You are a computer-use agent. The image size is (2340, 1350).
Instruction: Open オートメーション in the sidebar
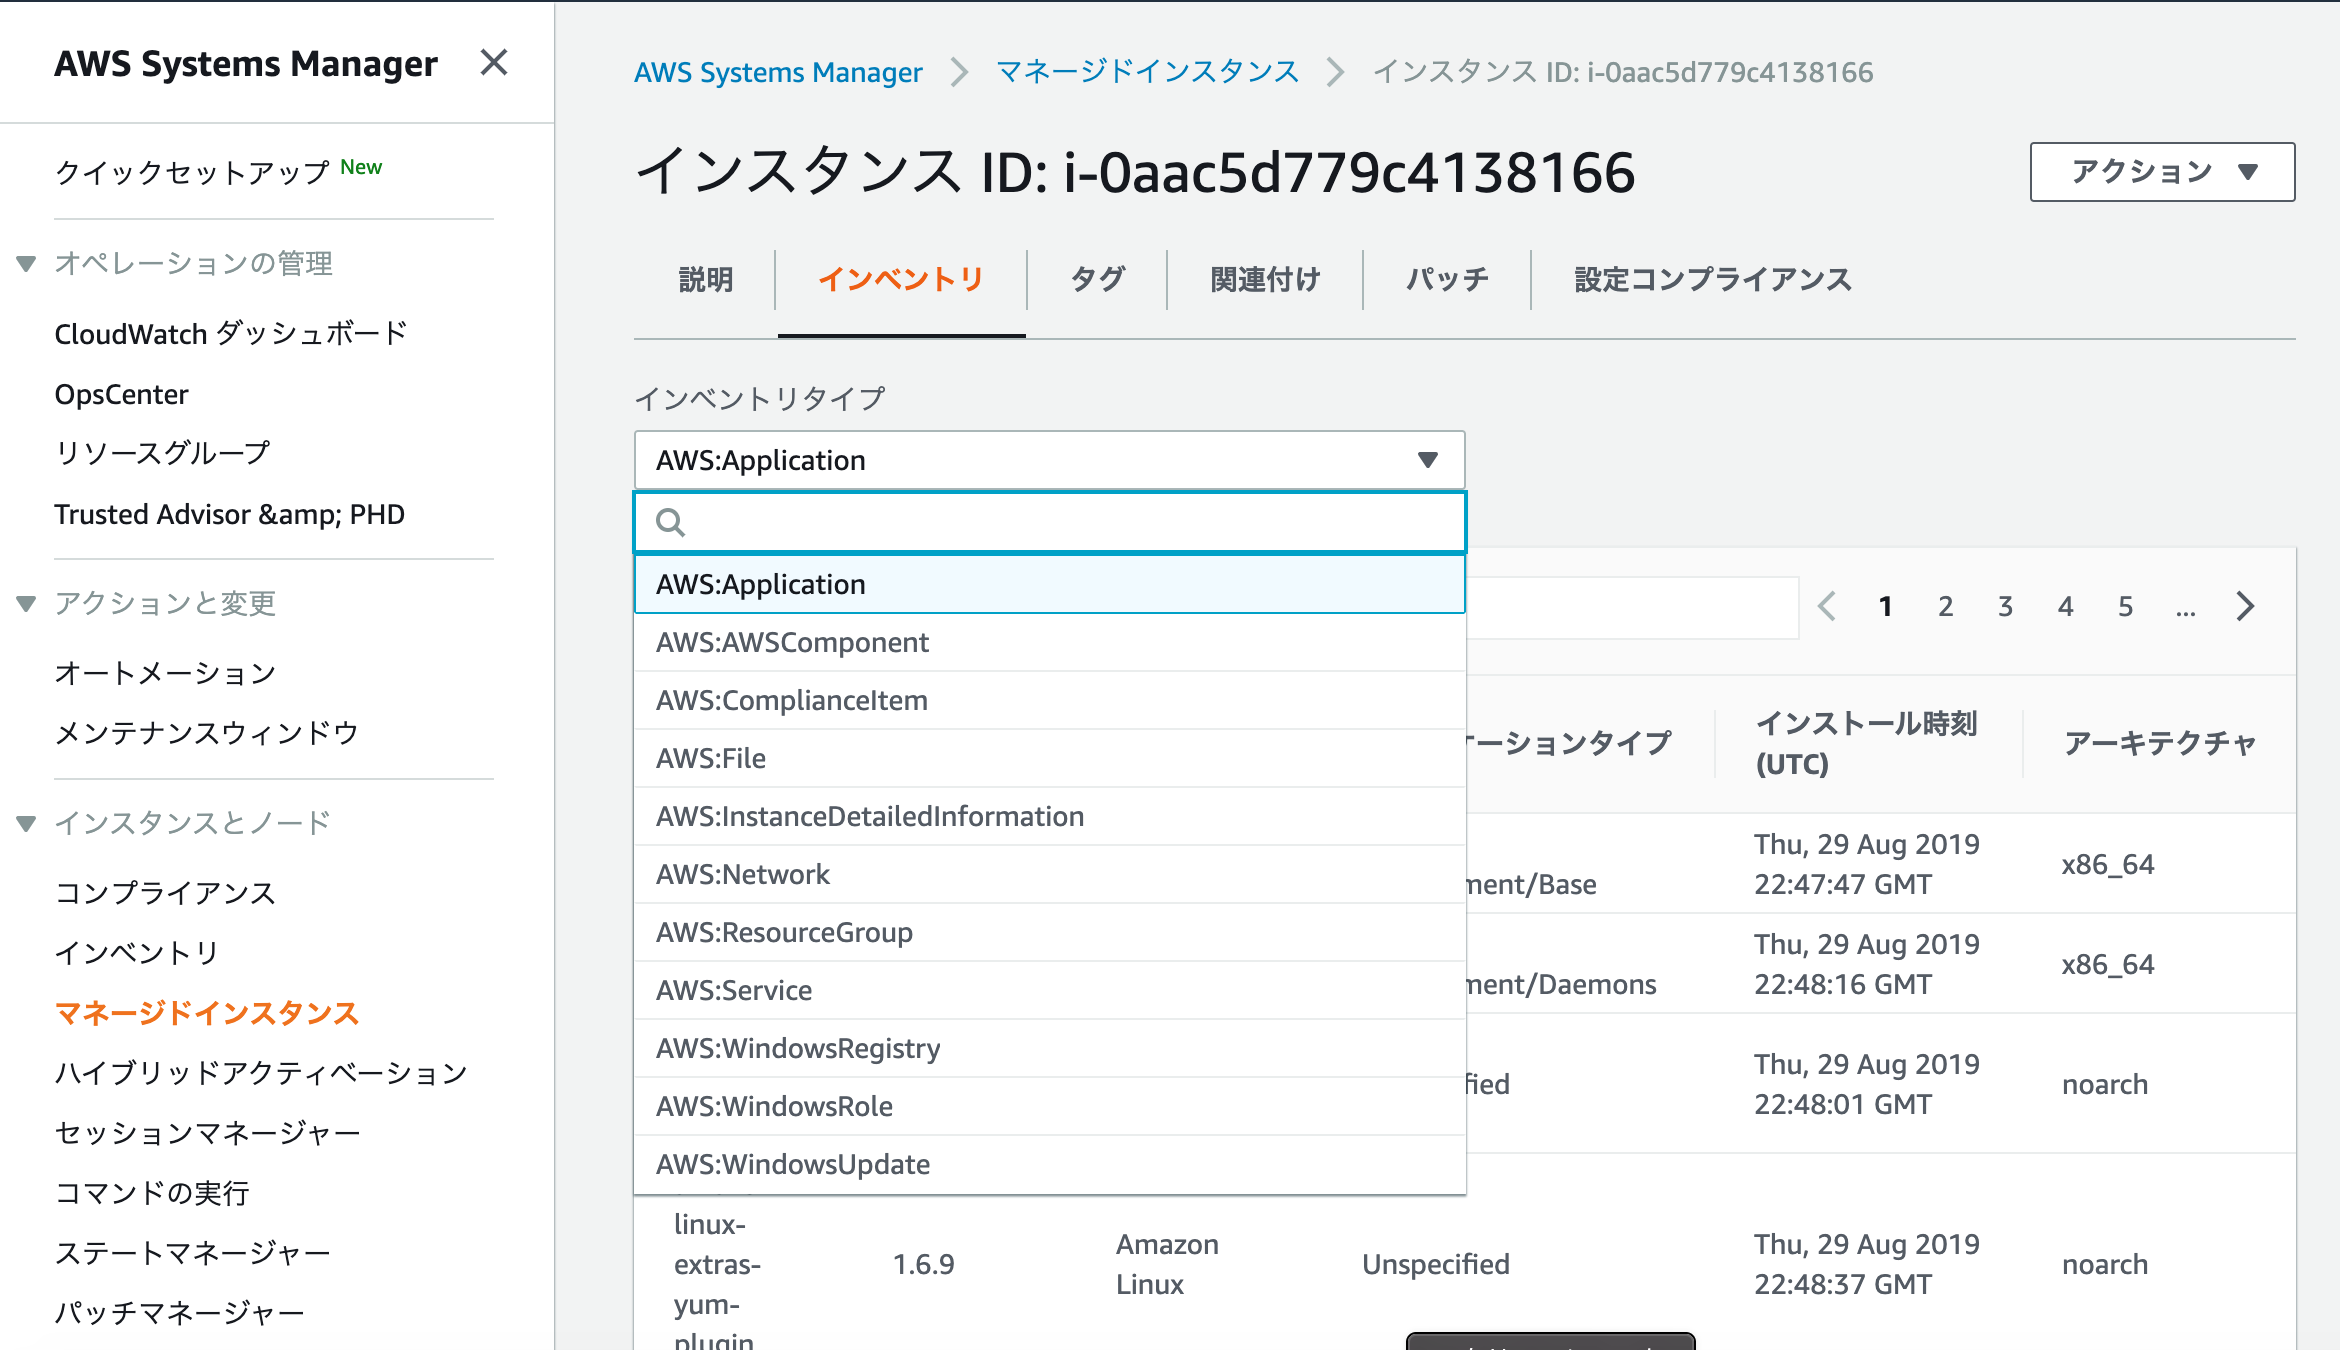tap(165, 673)
